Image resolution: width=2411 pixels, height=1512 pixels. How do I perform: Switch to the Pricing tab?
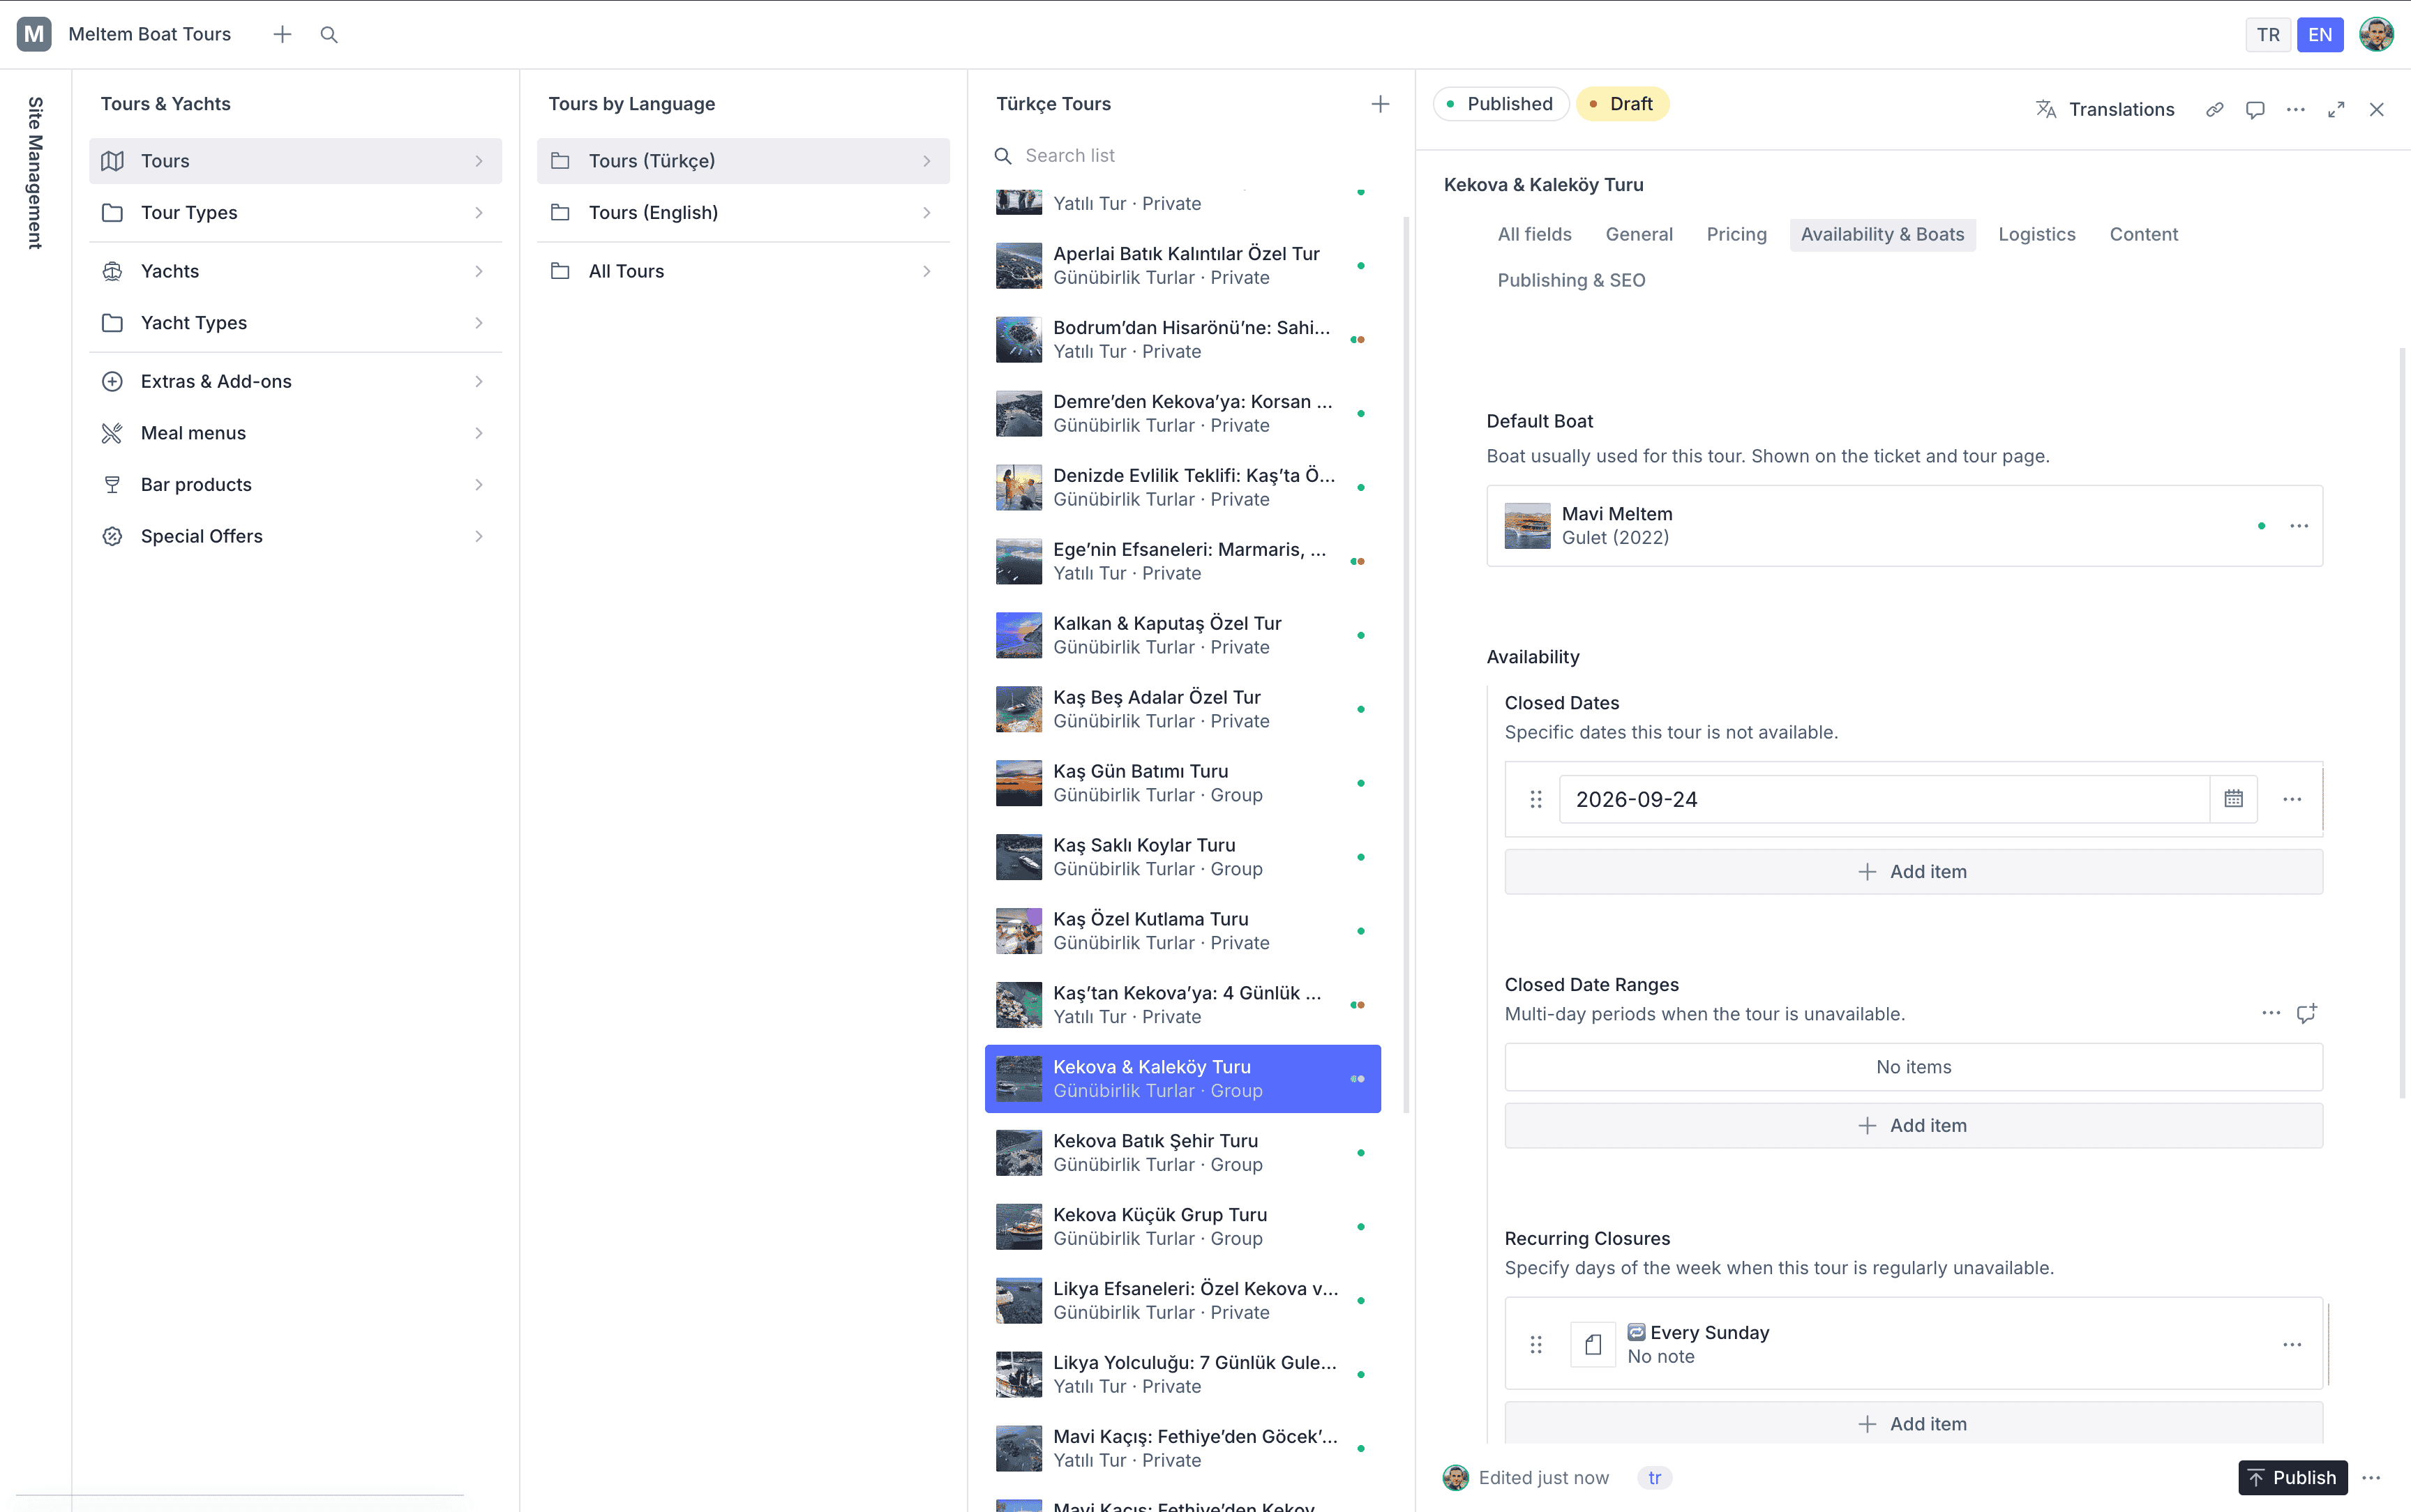pos(1736,235)
